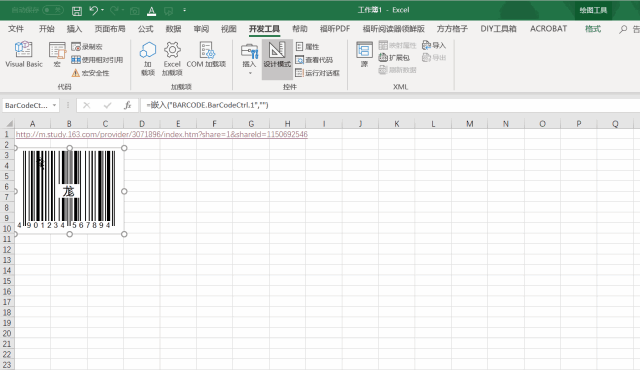
Task: Toggle the 自动保存 autosave switch
Action: (x=53, y=10)
